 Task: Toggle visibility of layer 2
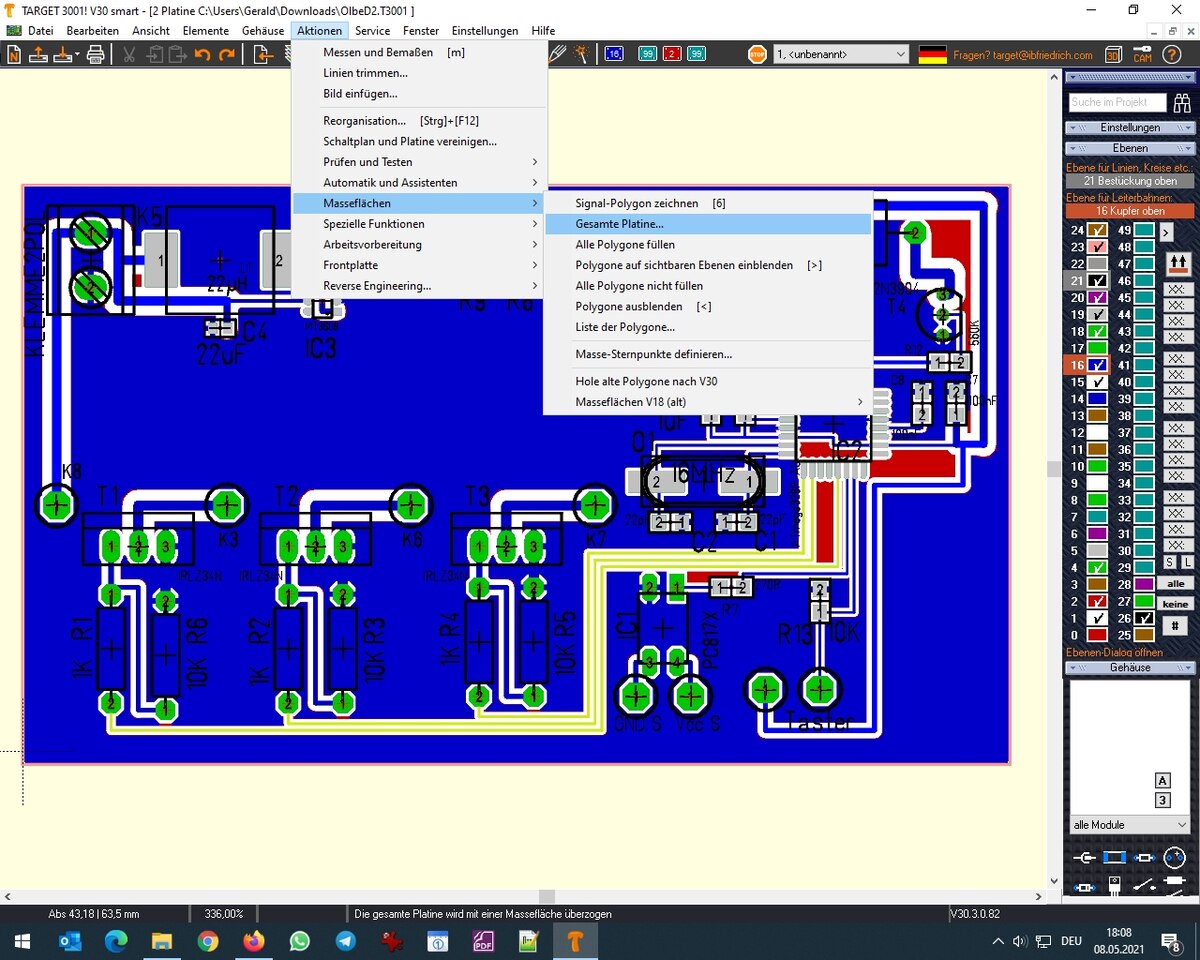click(1097, 601)
